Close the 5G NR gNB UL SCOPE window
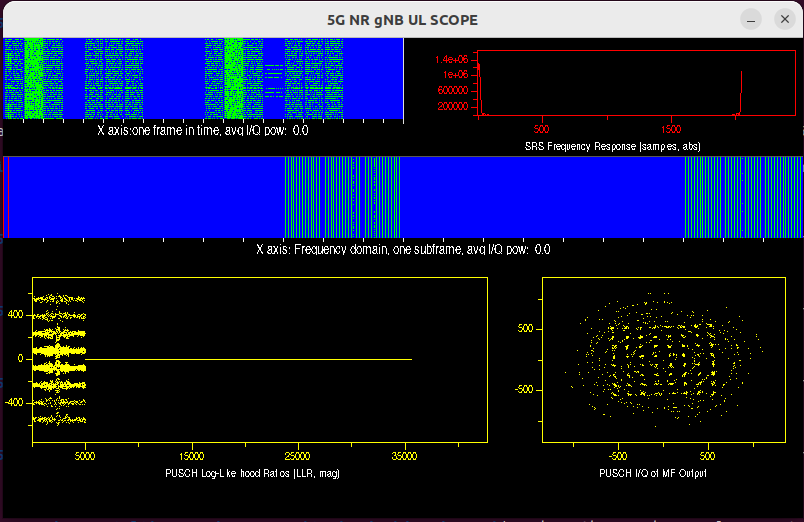The height and width of the screenshot is (522, 804). (780, 19)
